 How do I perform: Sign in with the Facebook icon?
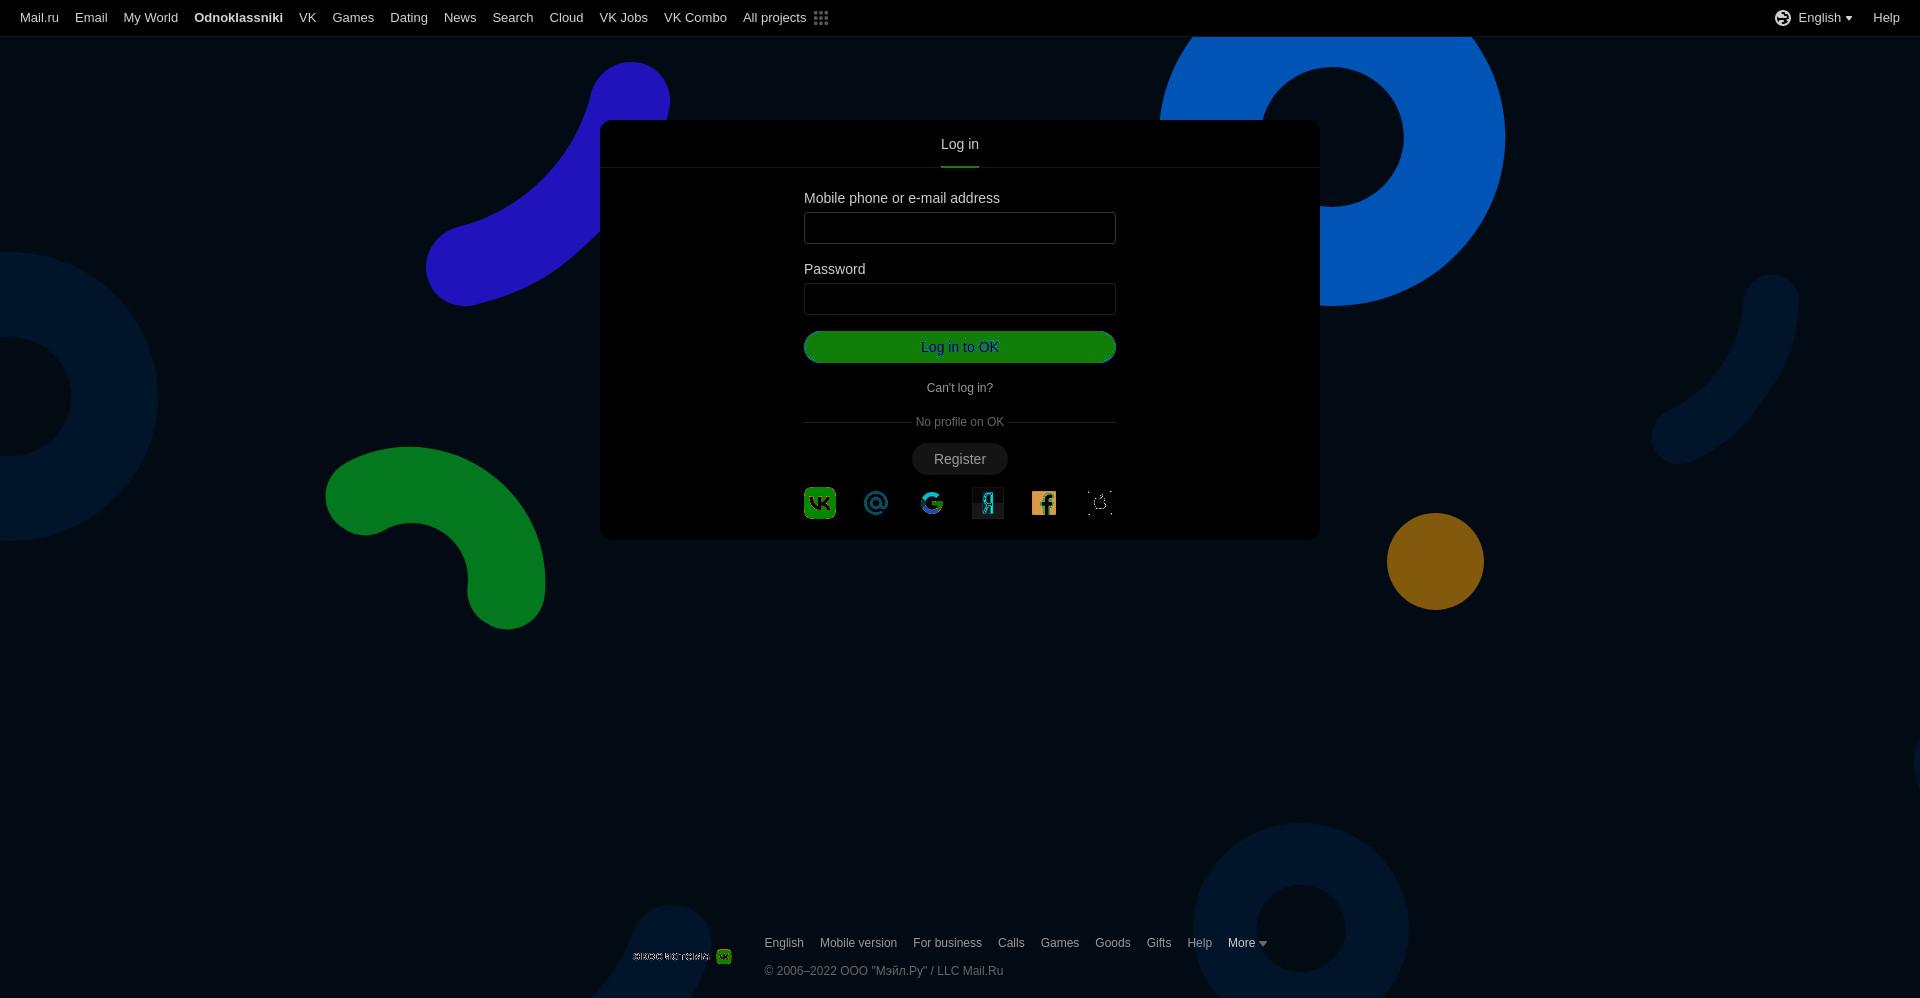(x=1044, y=503)
